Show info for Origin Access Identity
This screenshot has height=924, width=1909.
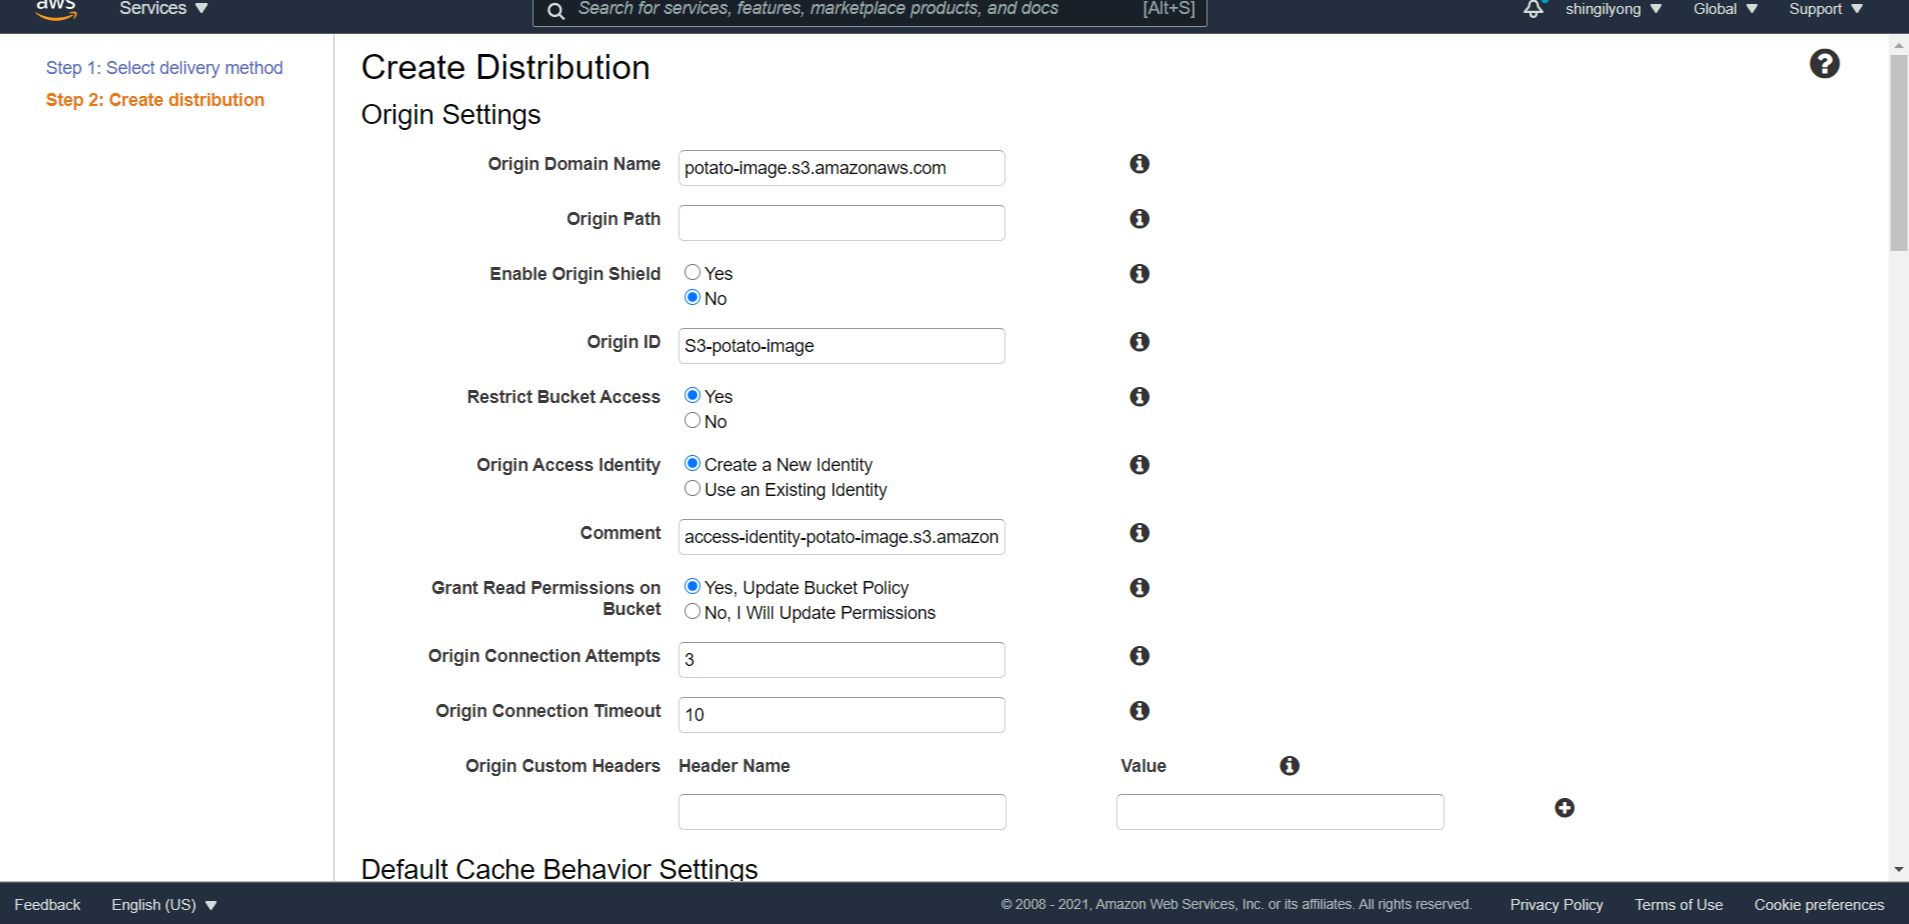1139,464
